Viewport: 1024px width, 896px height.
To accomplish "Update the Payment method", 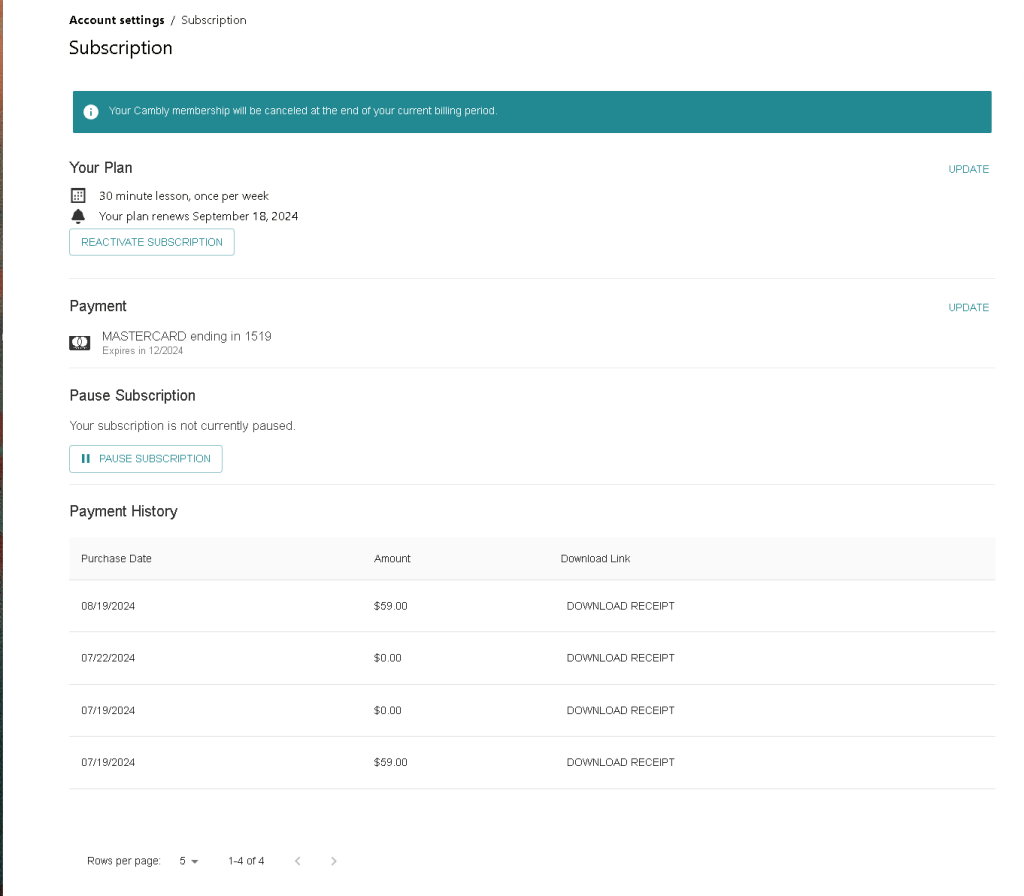I will [x=968, y=308].
